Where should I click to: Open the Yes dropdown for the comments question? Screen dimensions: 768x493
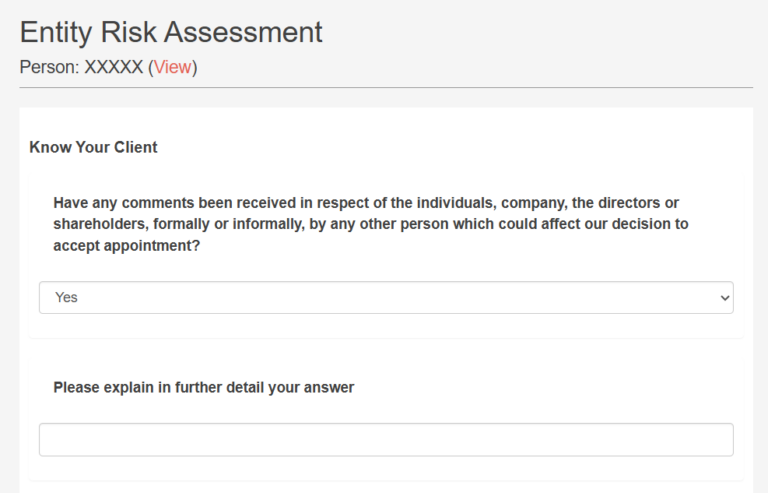click(386, 297)
